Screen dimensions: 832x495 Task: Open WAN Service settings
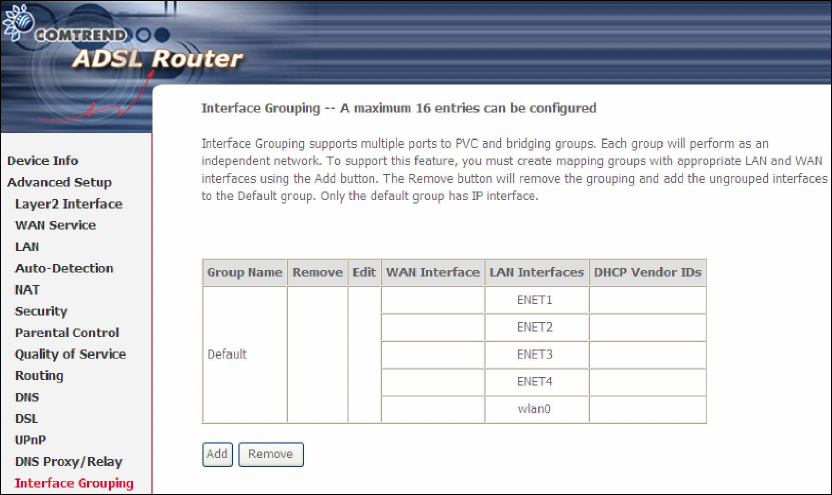point(55,225)
